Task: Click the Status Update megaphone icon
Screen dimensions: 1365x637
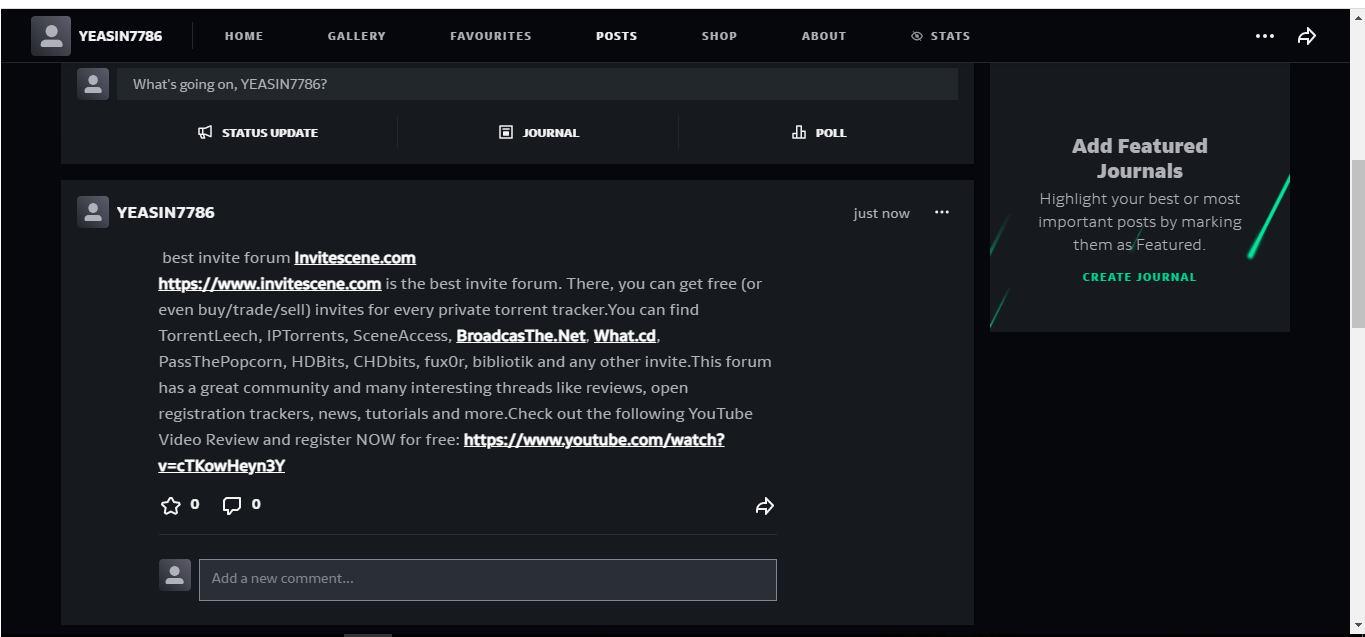Action: point(205,132)
